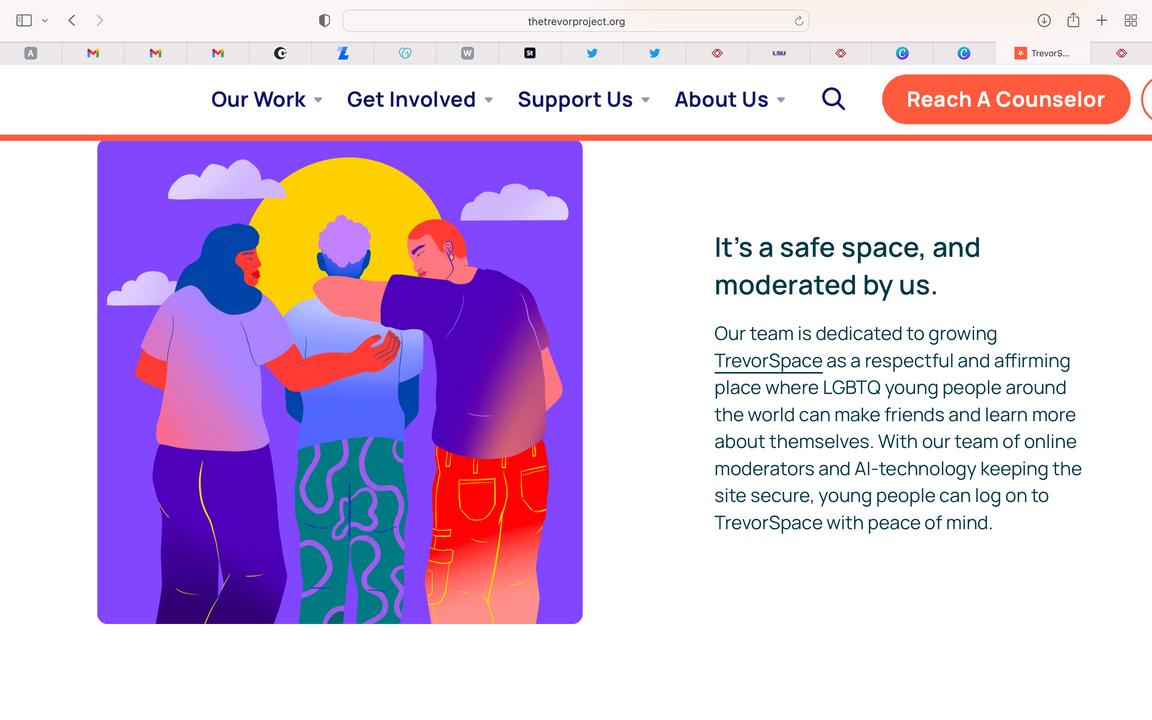Open the sidebar options chevron menu

coord(45,21)
